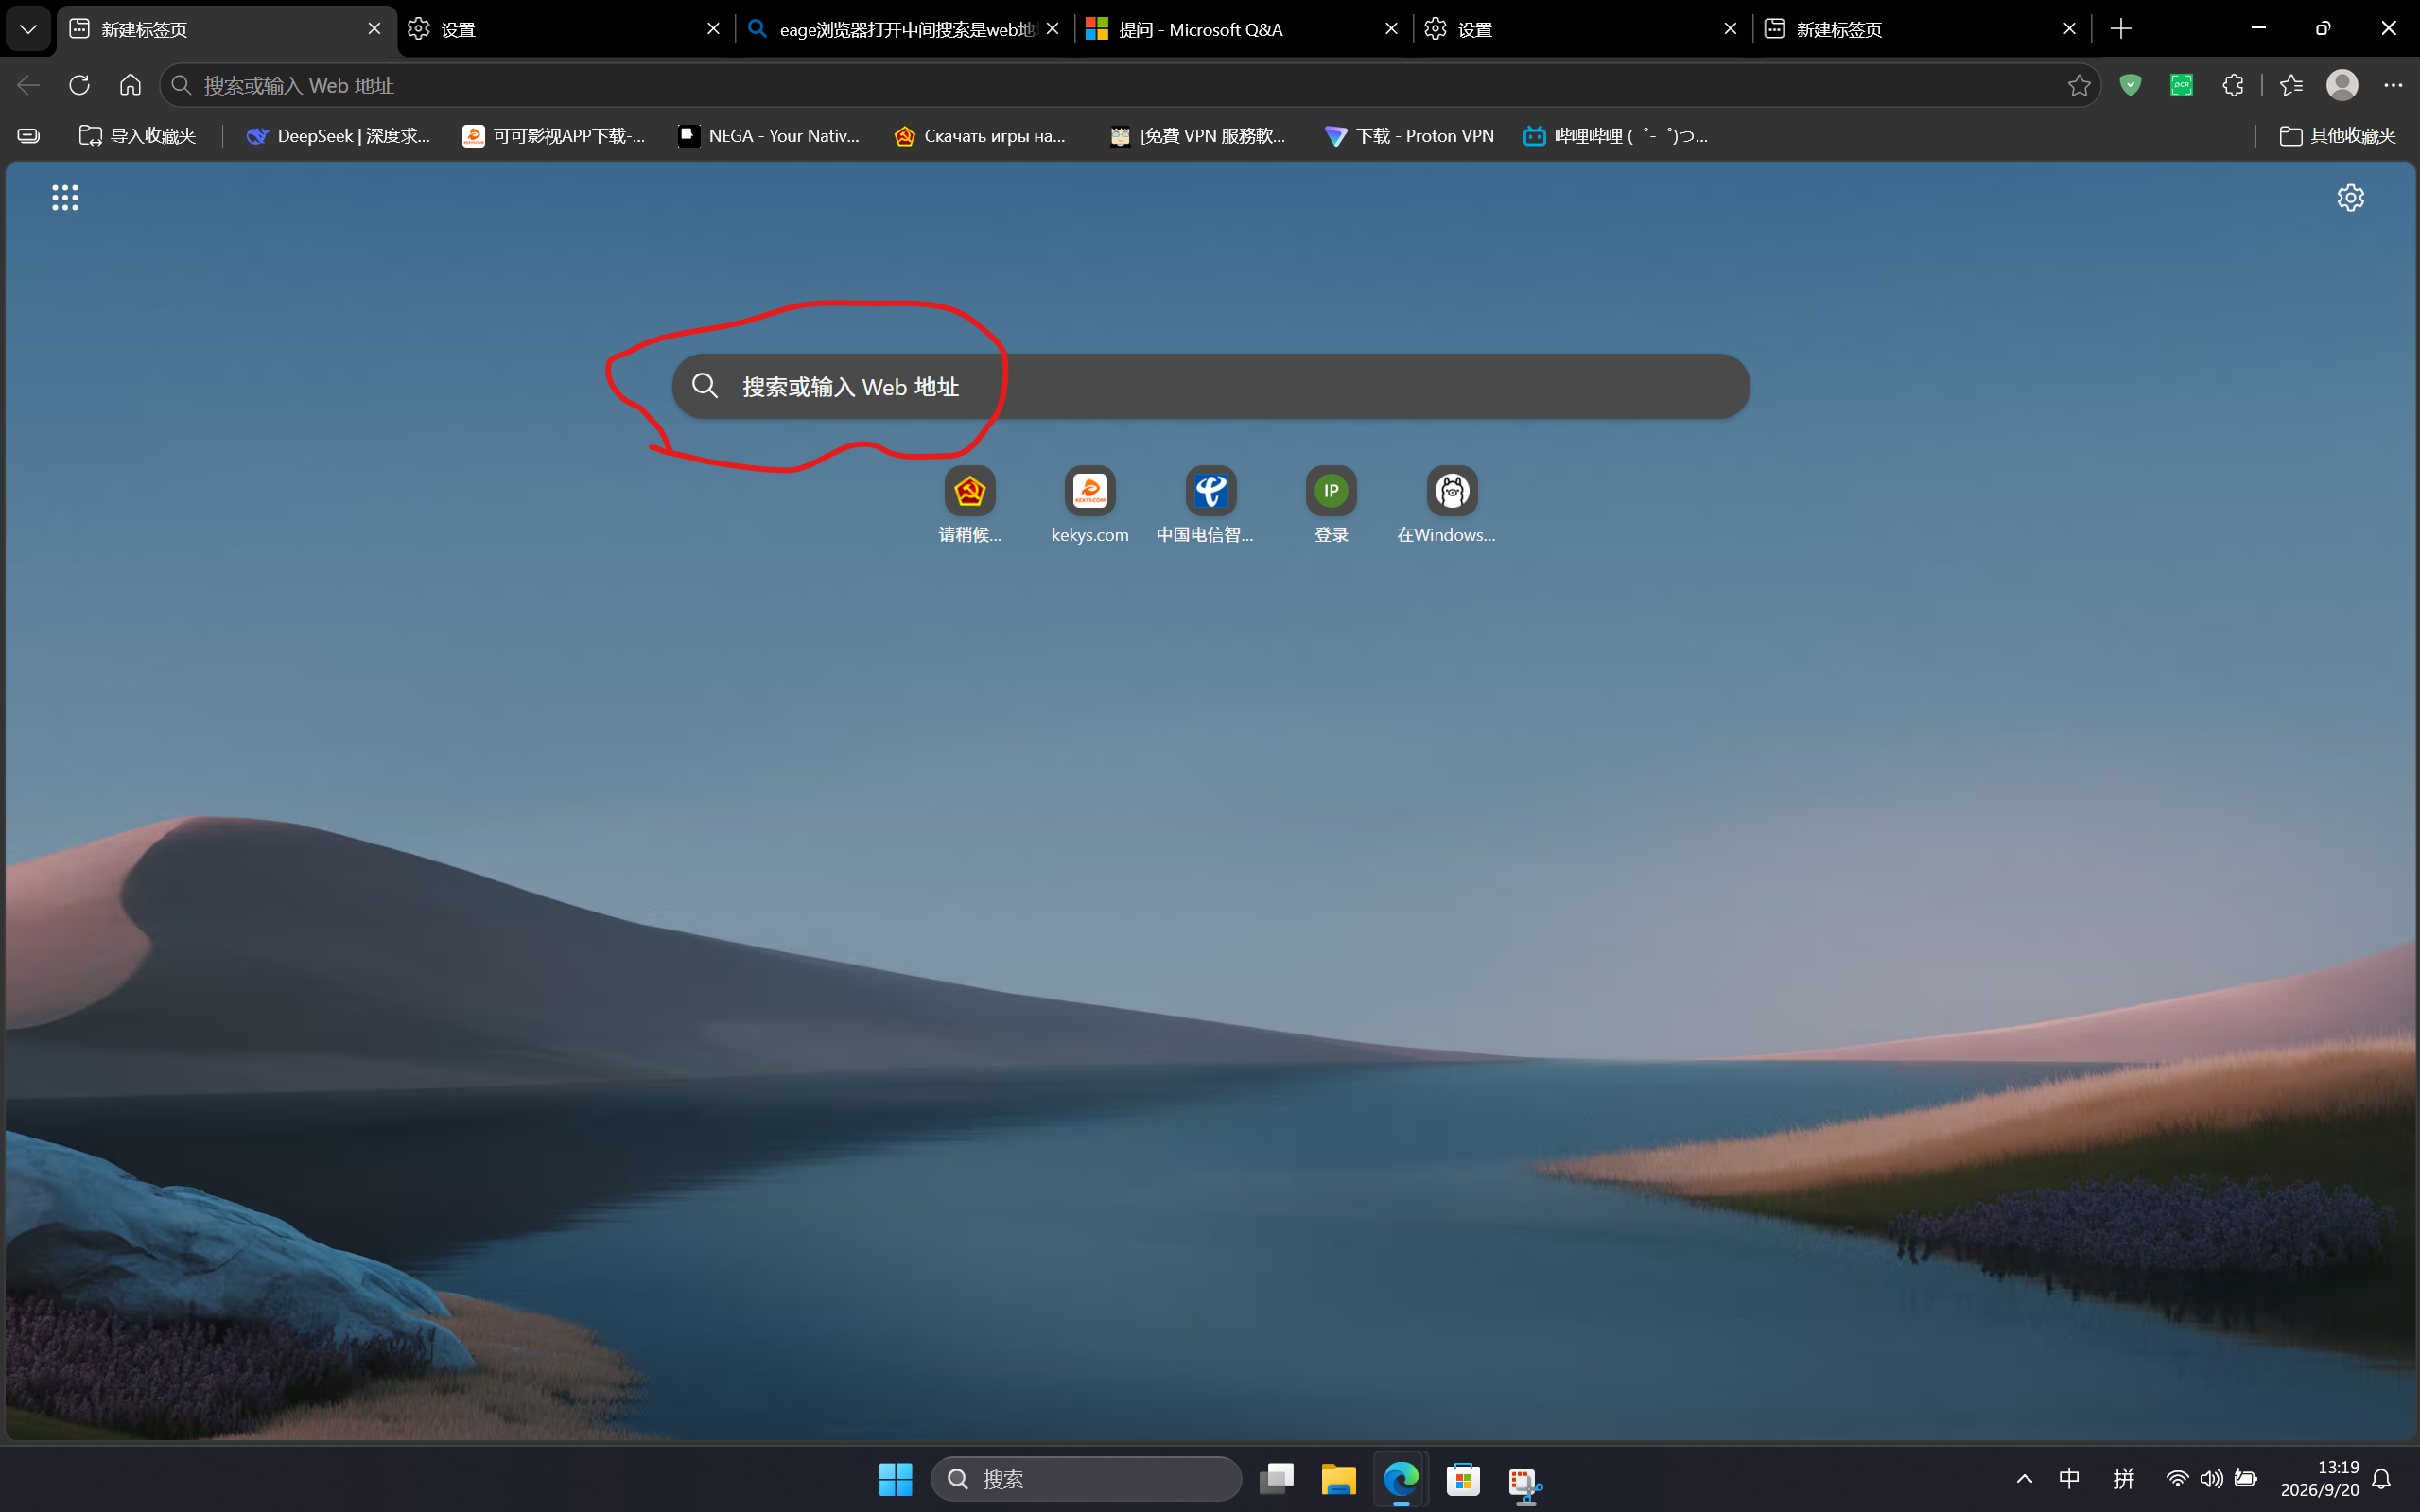This screenshot has width=2420, height=1512.
Task: Open DeepSeek bookmark
Action: (x=338, y=136)
